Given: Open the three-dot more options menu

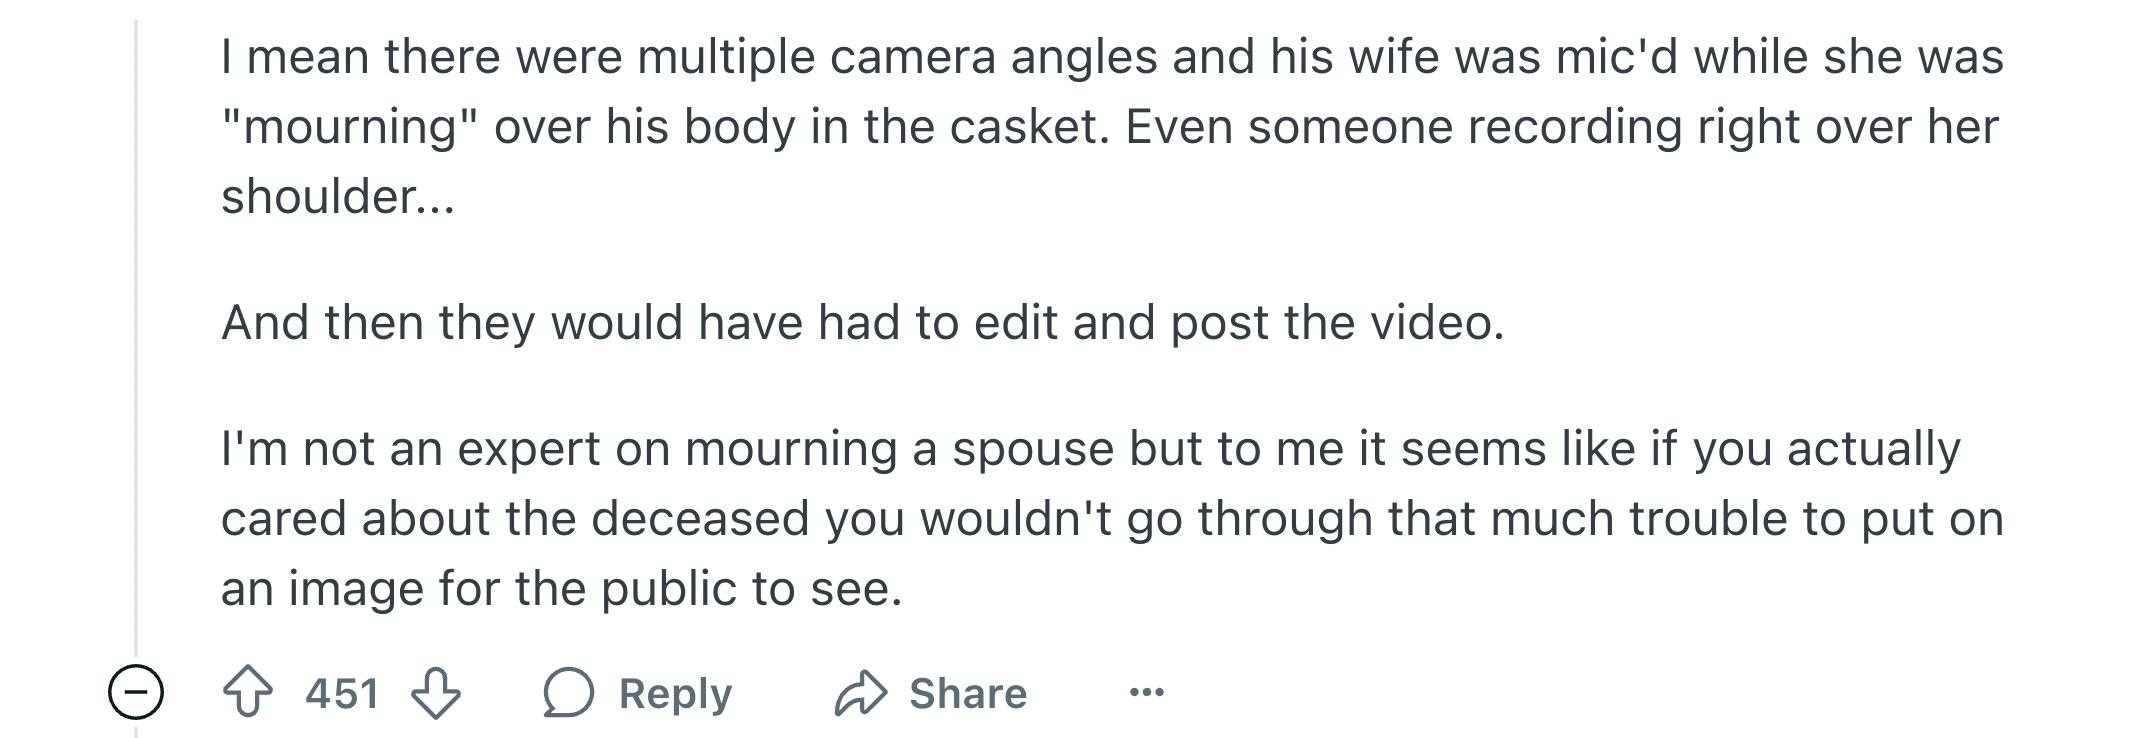Looking at the screenshot, I should (1146, 692).
